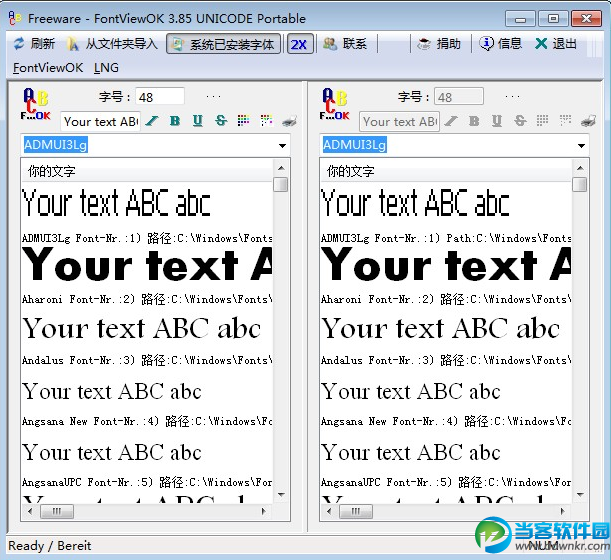Open the 联系 contact toolbar item
This screenshot has width=611, height=560.
pyautogui.click(x=345, y=44)
